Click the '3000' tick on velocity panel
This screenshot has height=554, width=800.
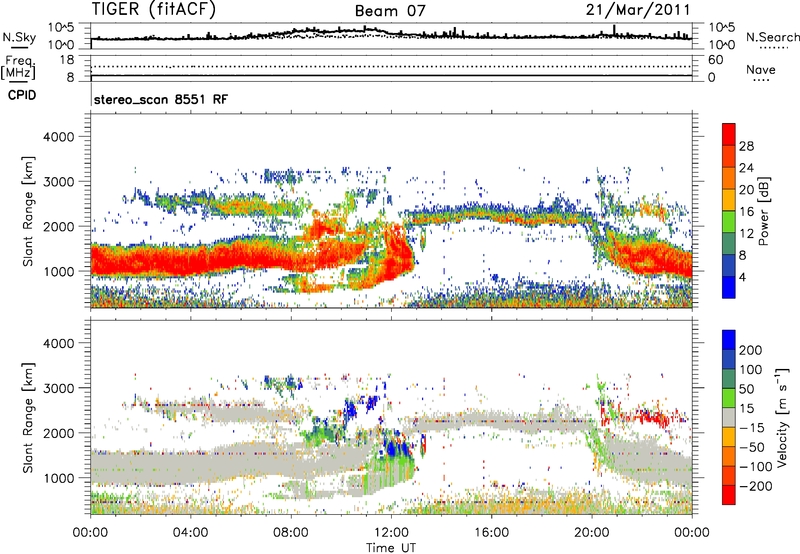point(59,388)
